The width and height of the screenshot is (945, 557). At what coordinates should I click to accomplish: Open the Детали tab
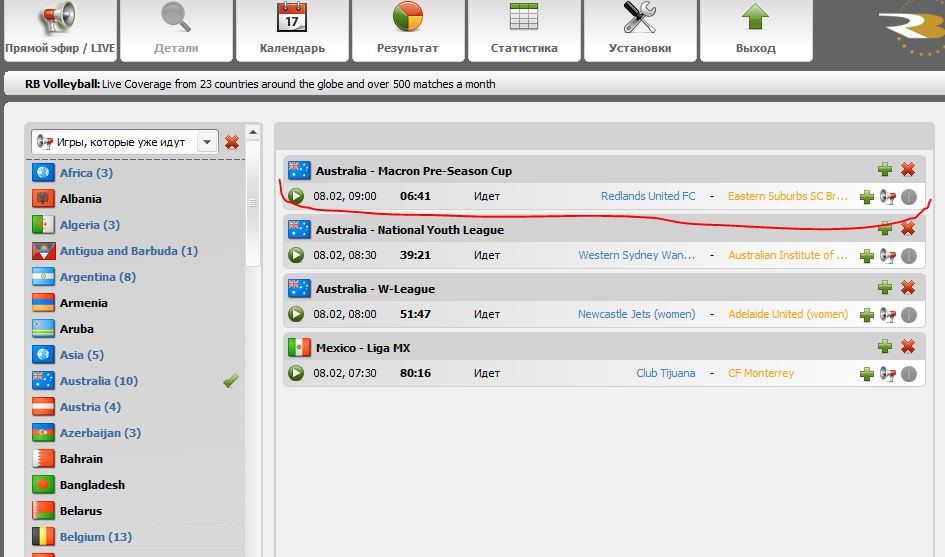click(x=176, y=30)
